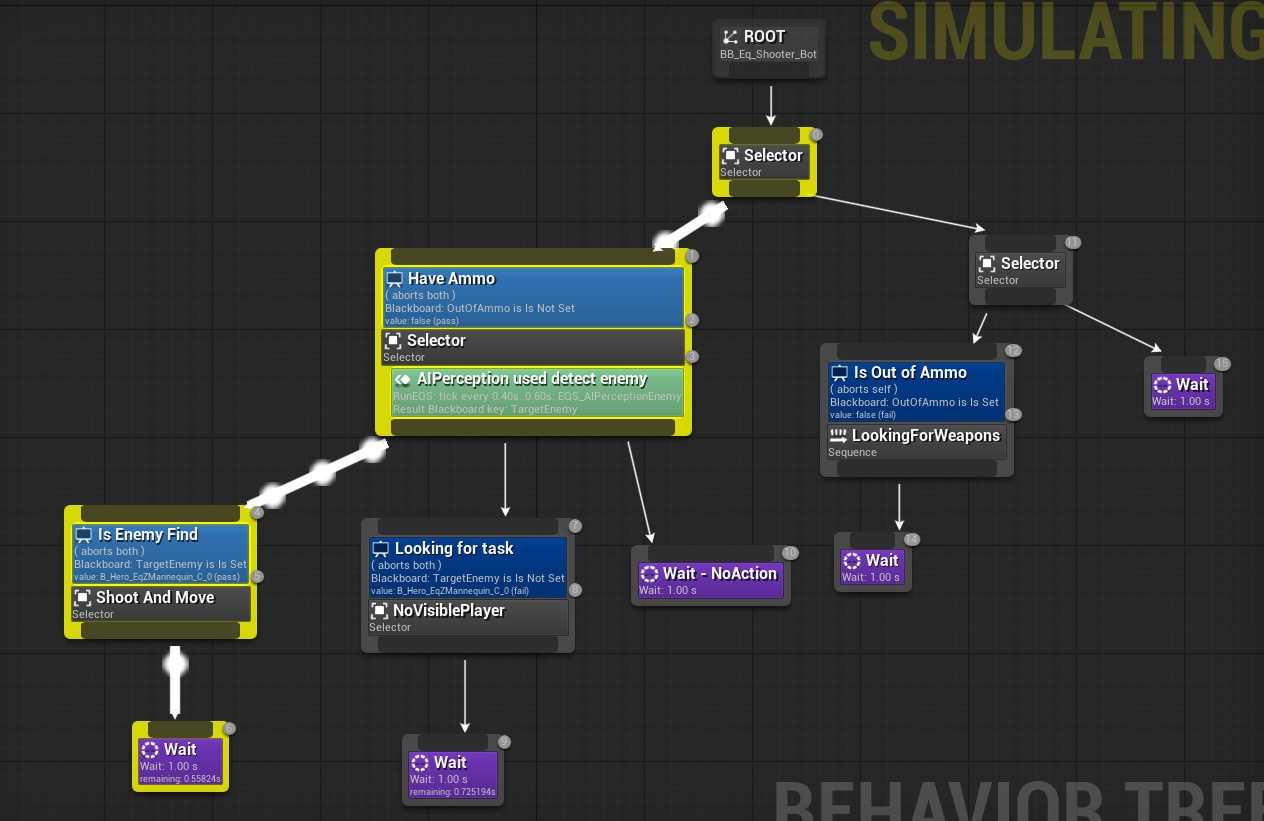Select the Is Out of Ammo decorator
Image resolution: width=1264 pixels, height=821 pixels.
click(x=916, y=386)
